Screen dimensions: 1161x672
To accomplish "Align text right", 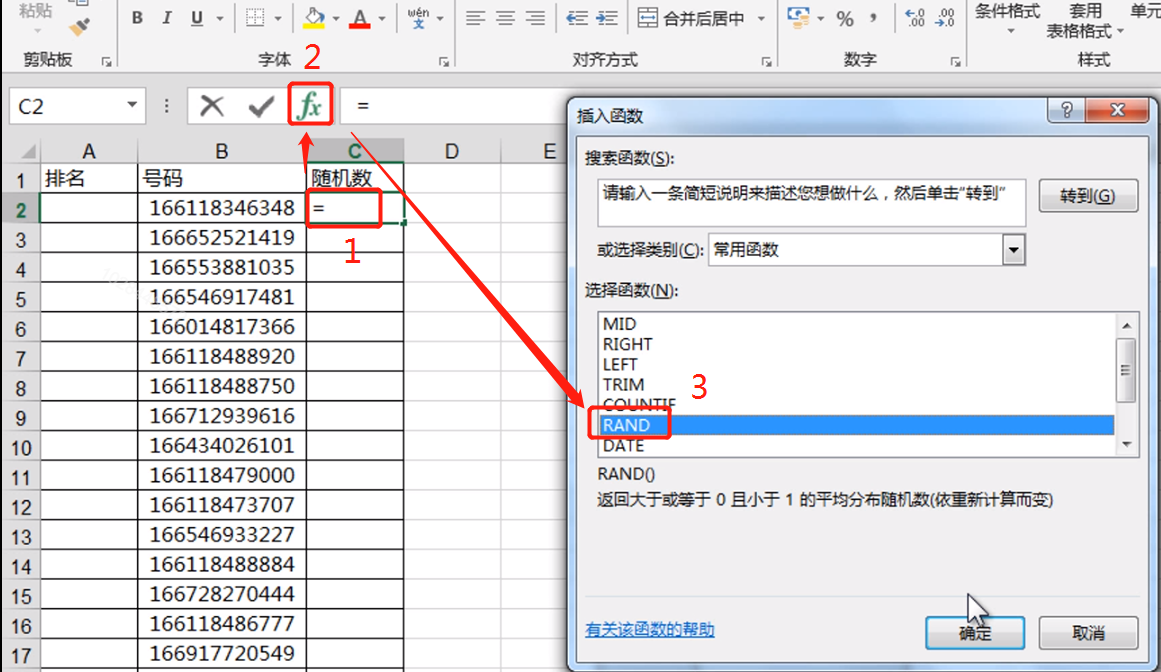I will click(x=535, y=18).
